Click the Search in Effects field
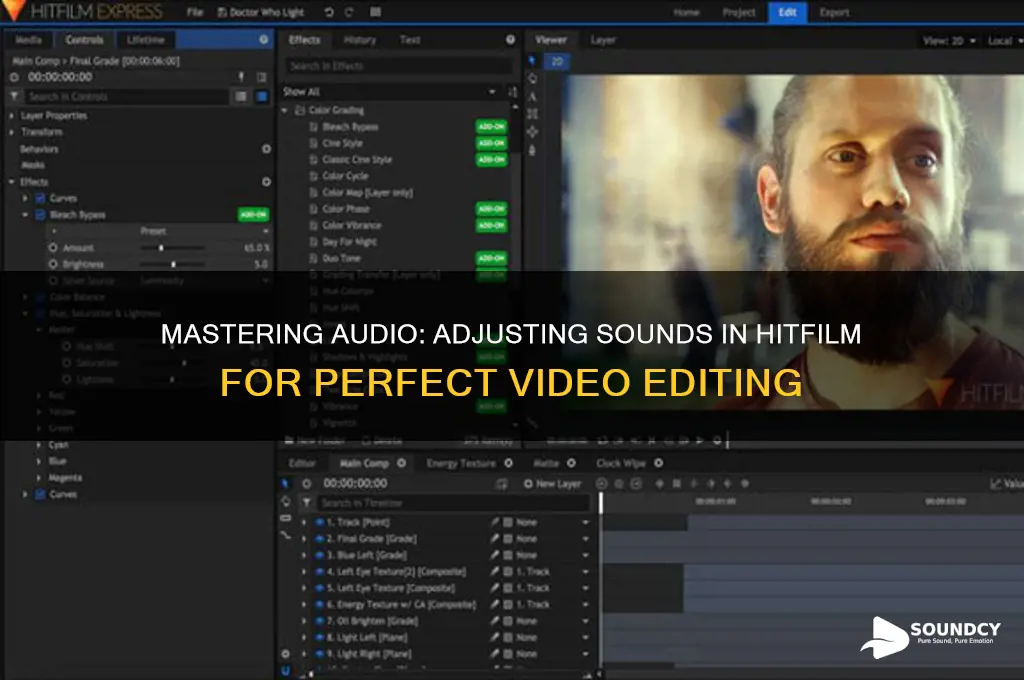 (398, 66)
